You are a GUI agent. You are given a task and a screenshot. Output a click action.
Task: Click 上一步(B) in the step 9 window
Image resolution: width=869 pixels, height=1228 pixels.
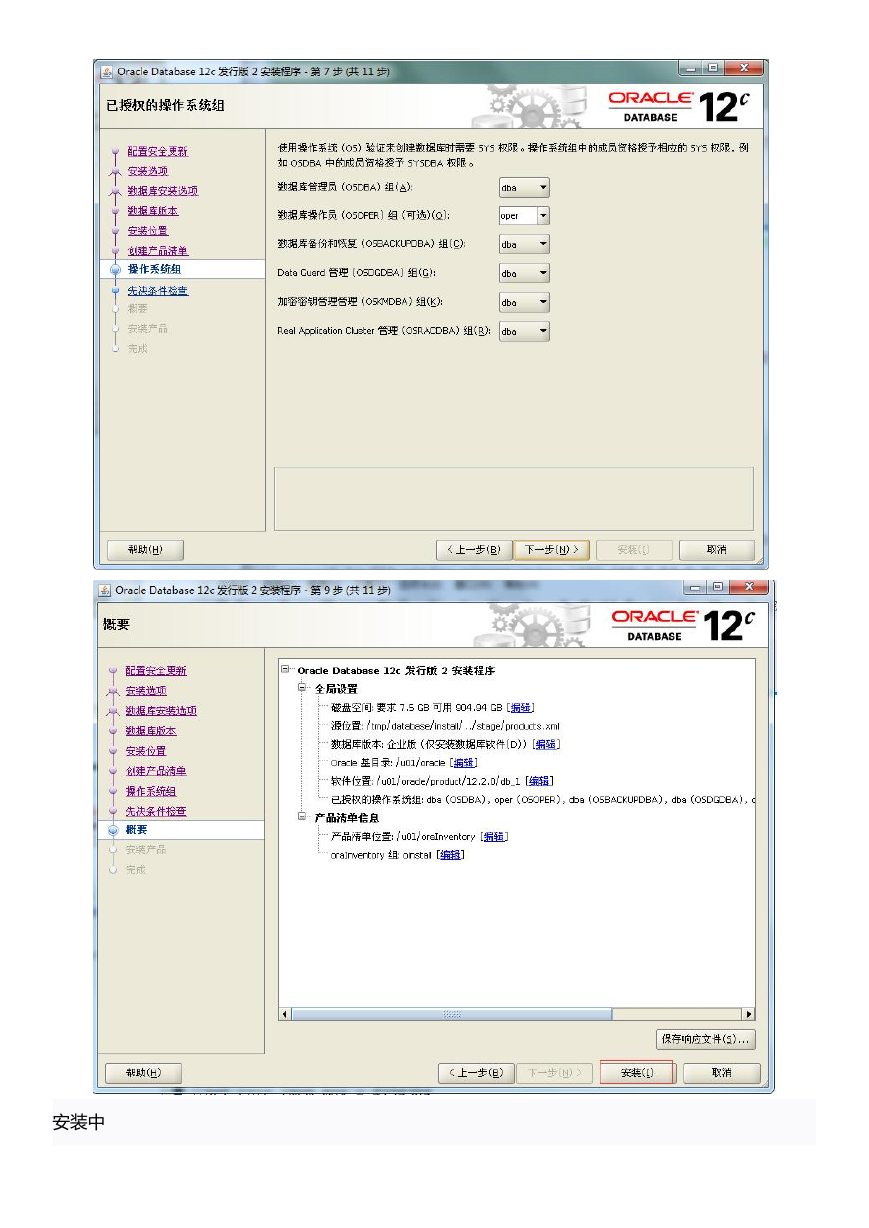point(476,1072)
